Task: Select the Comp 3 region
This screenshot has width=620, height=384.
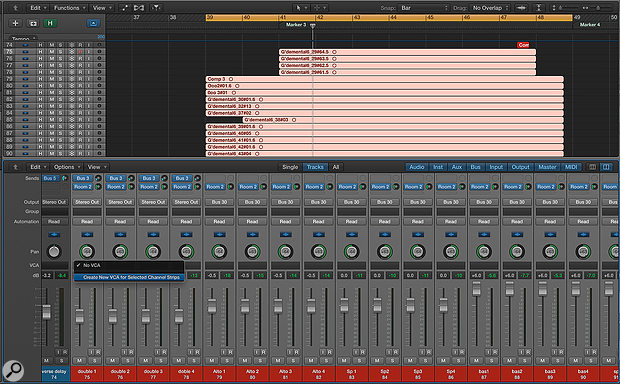Action: pos(384,79)
